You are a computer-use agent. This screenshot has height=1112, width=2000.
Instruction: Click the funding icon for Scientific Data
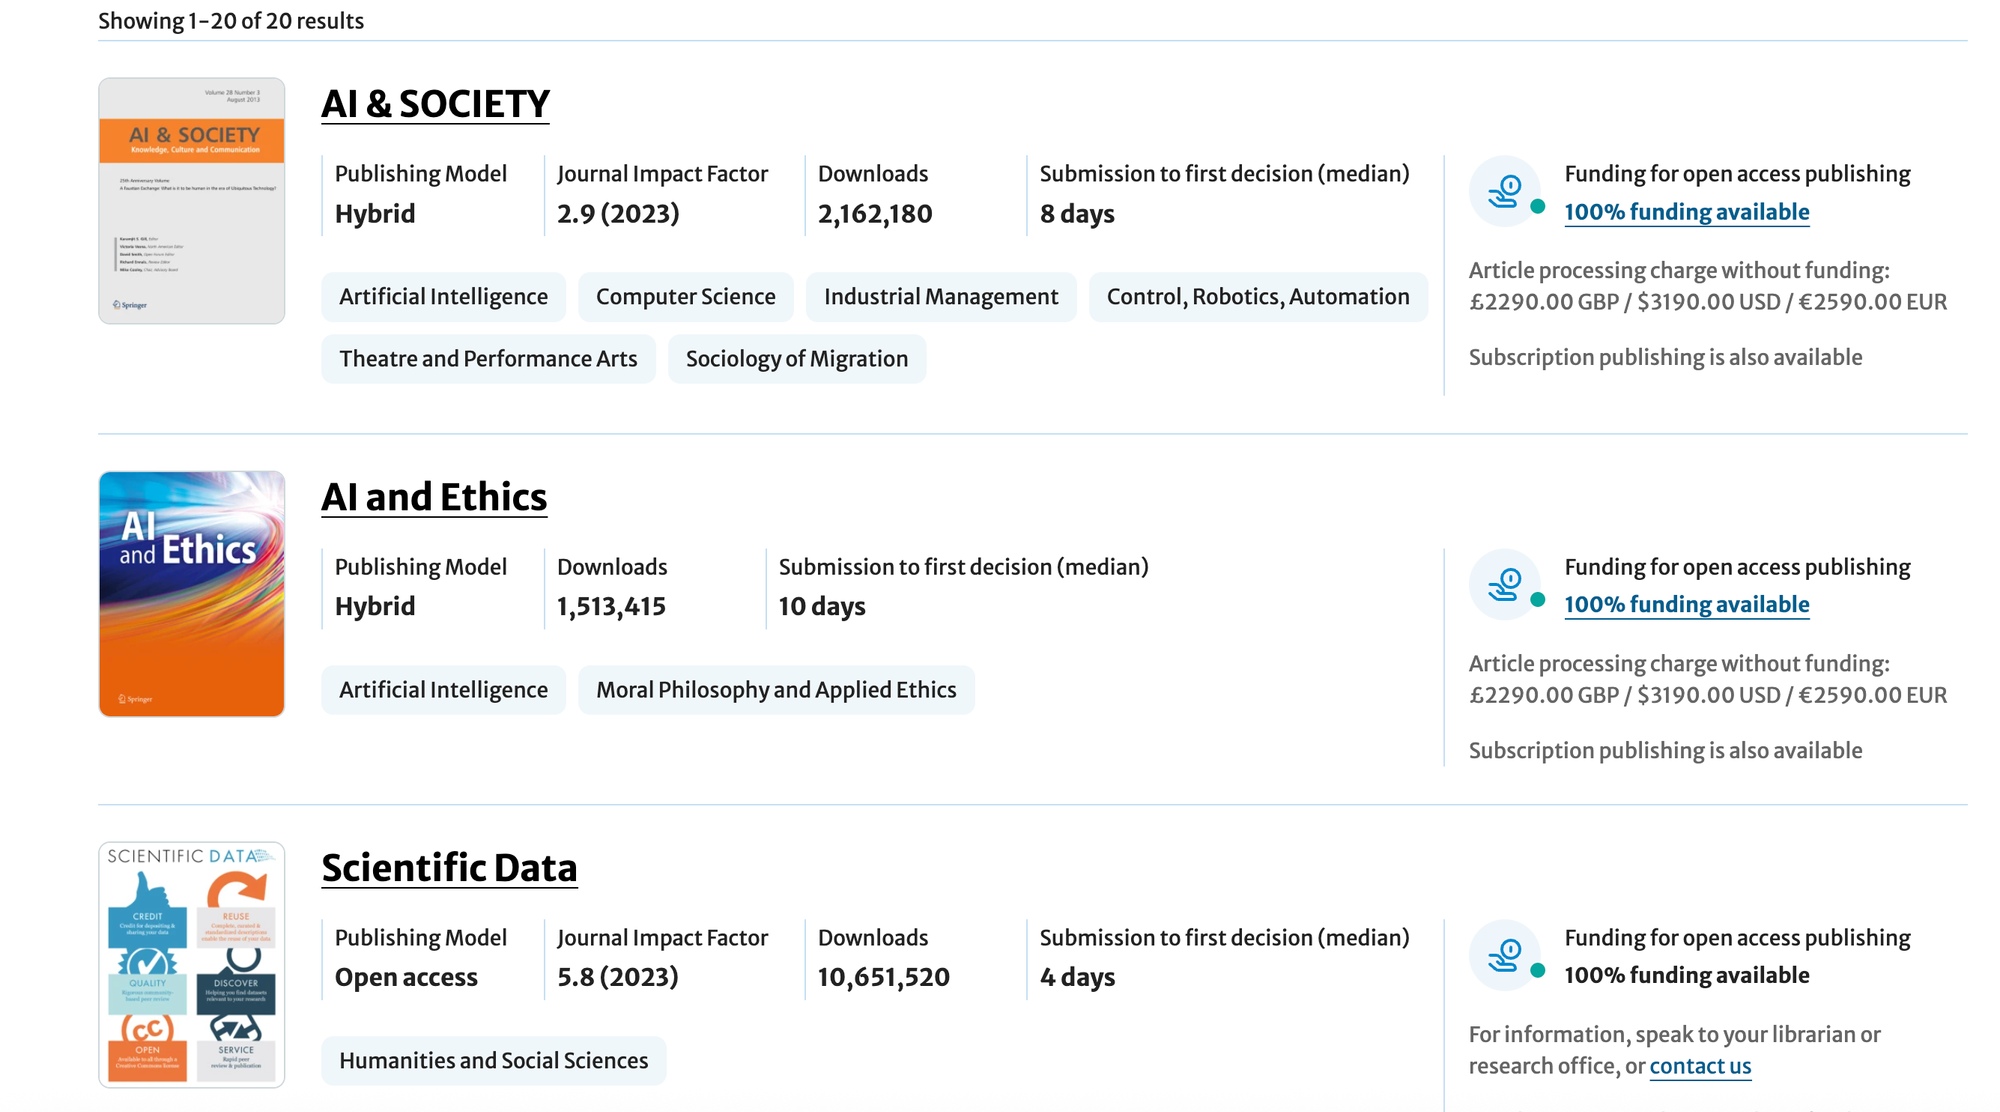tap(1505, 955)
